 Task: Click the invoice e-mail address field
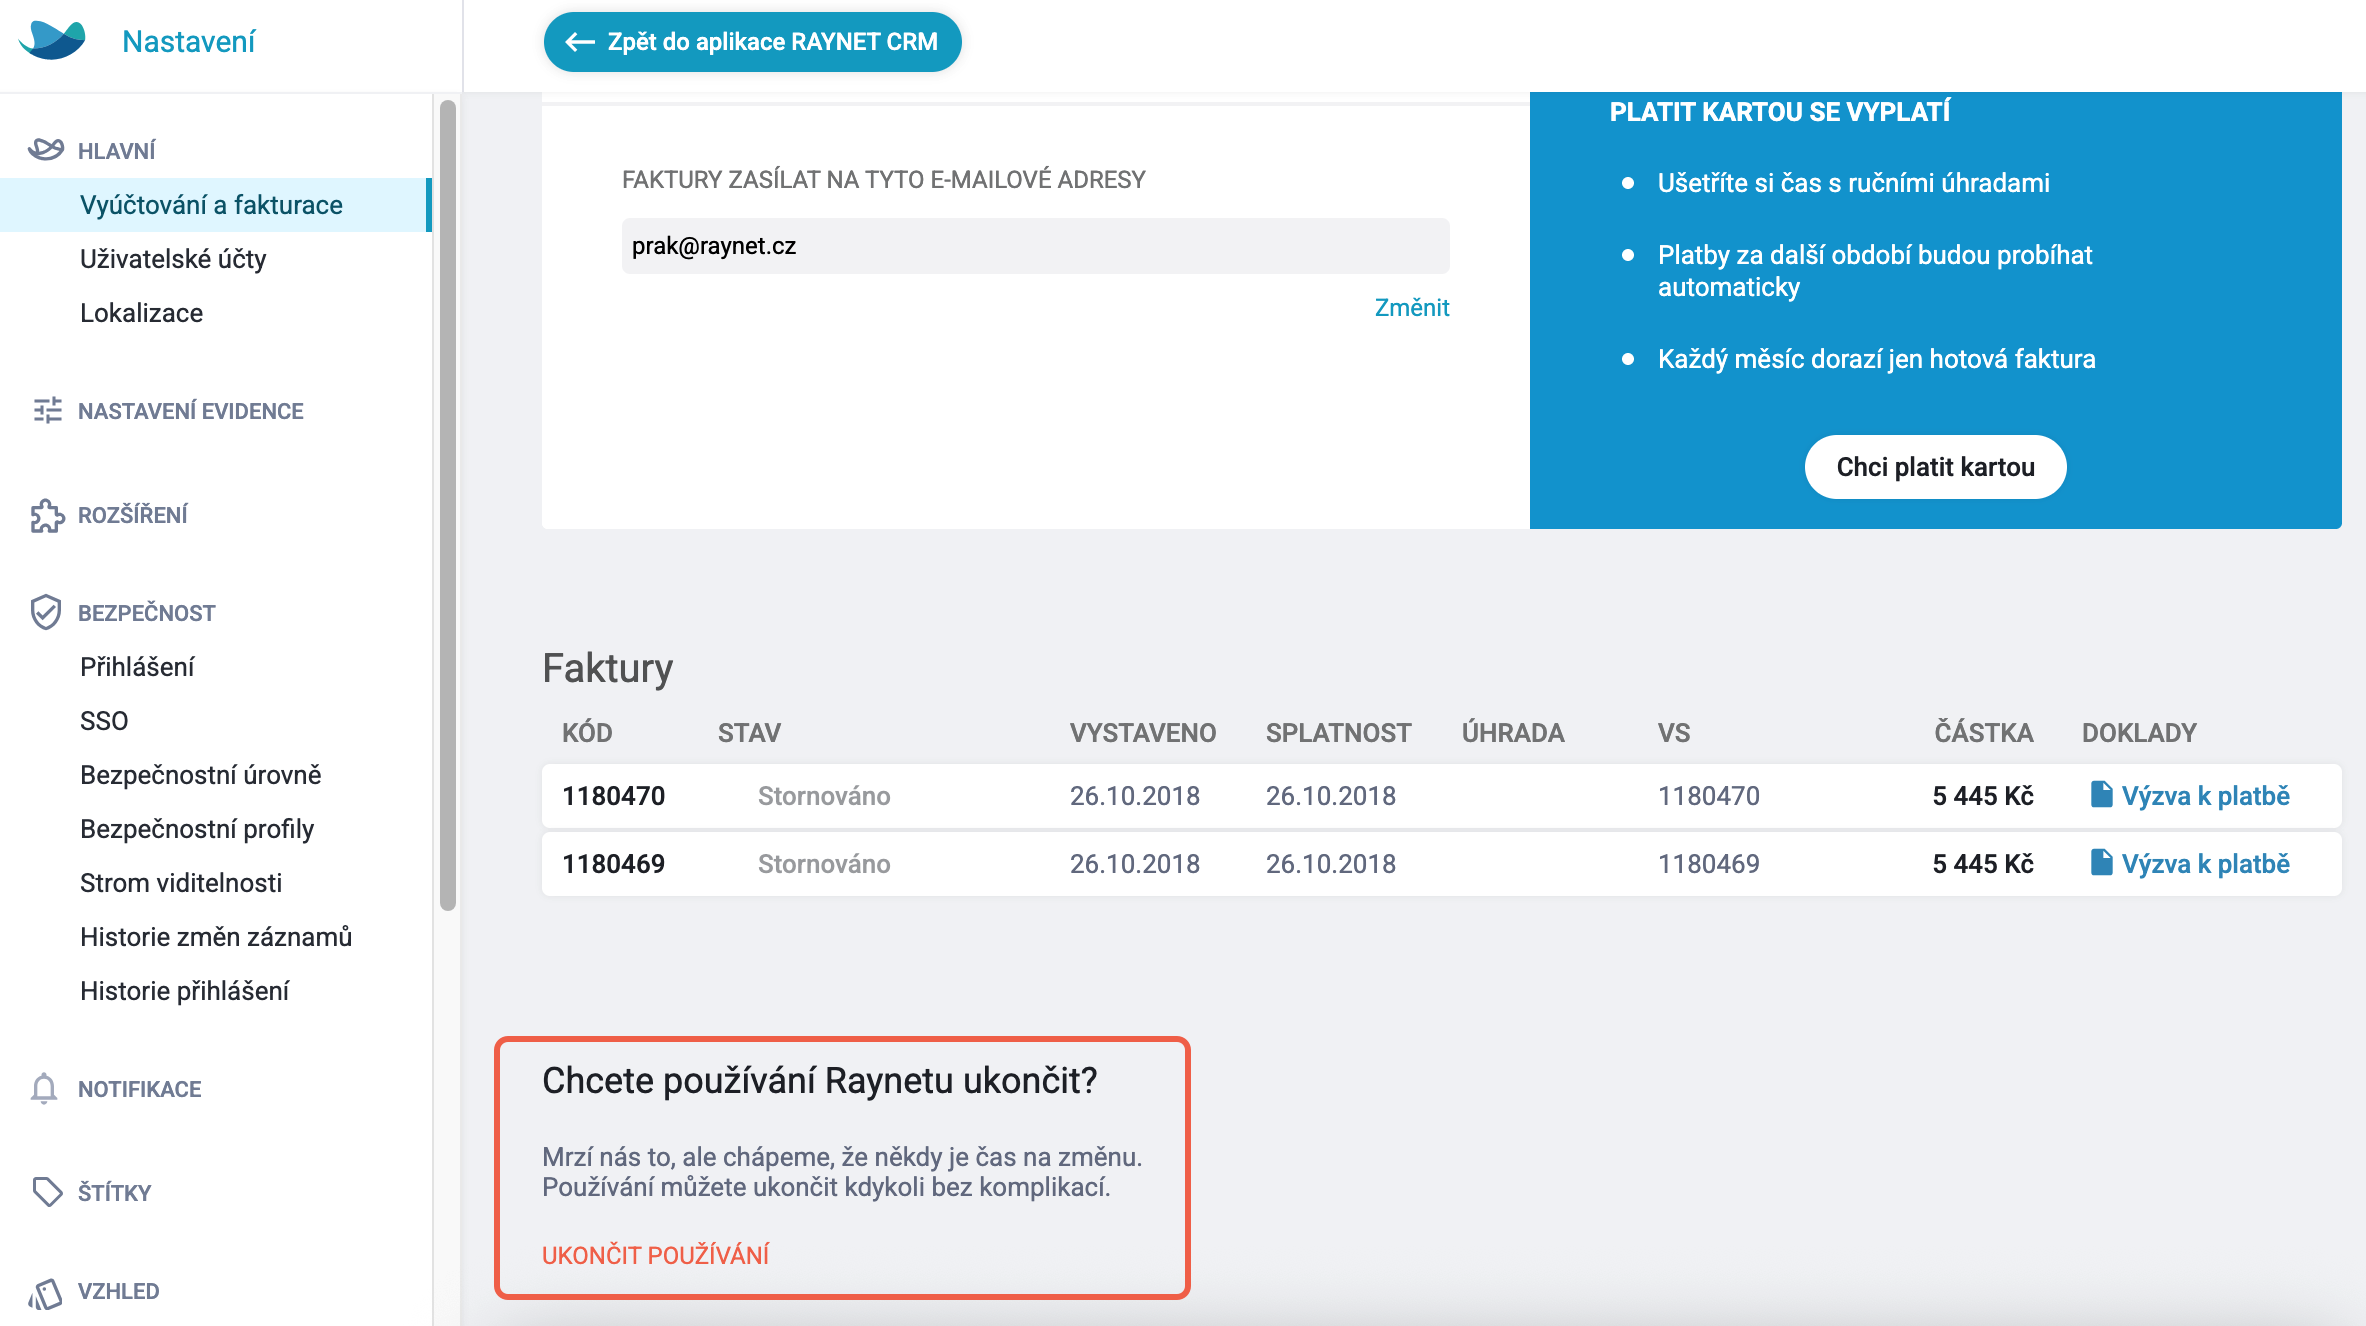tap(1036, 246)
